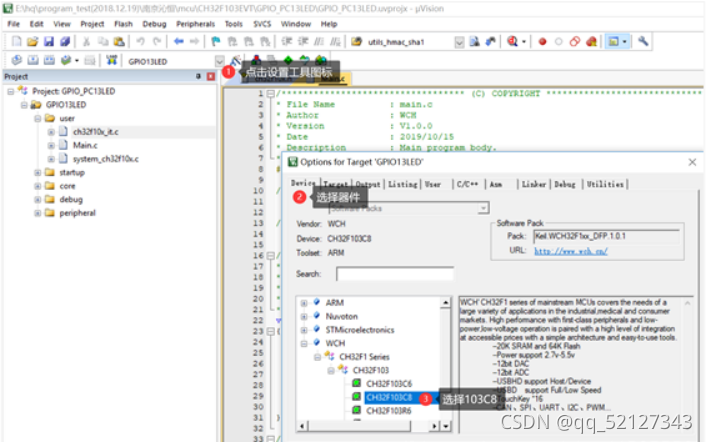707x443 pixels.
Task: Open the File menu
Action: (14, 24)
